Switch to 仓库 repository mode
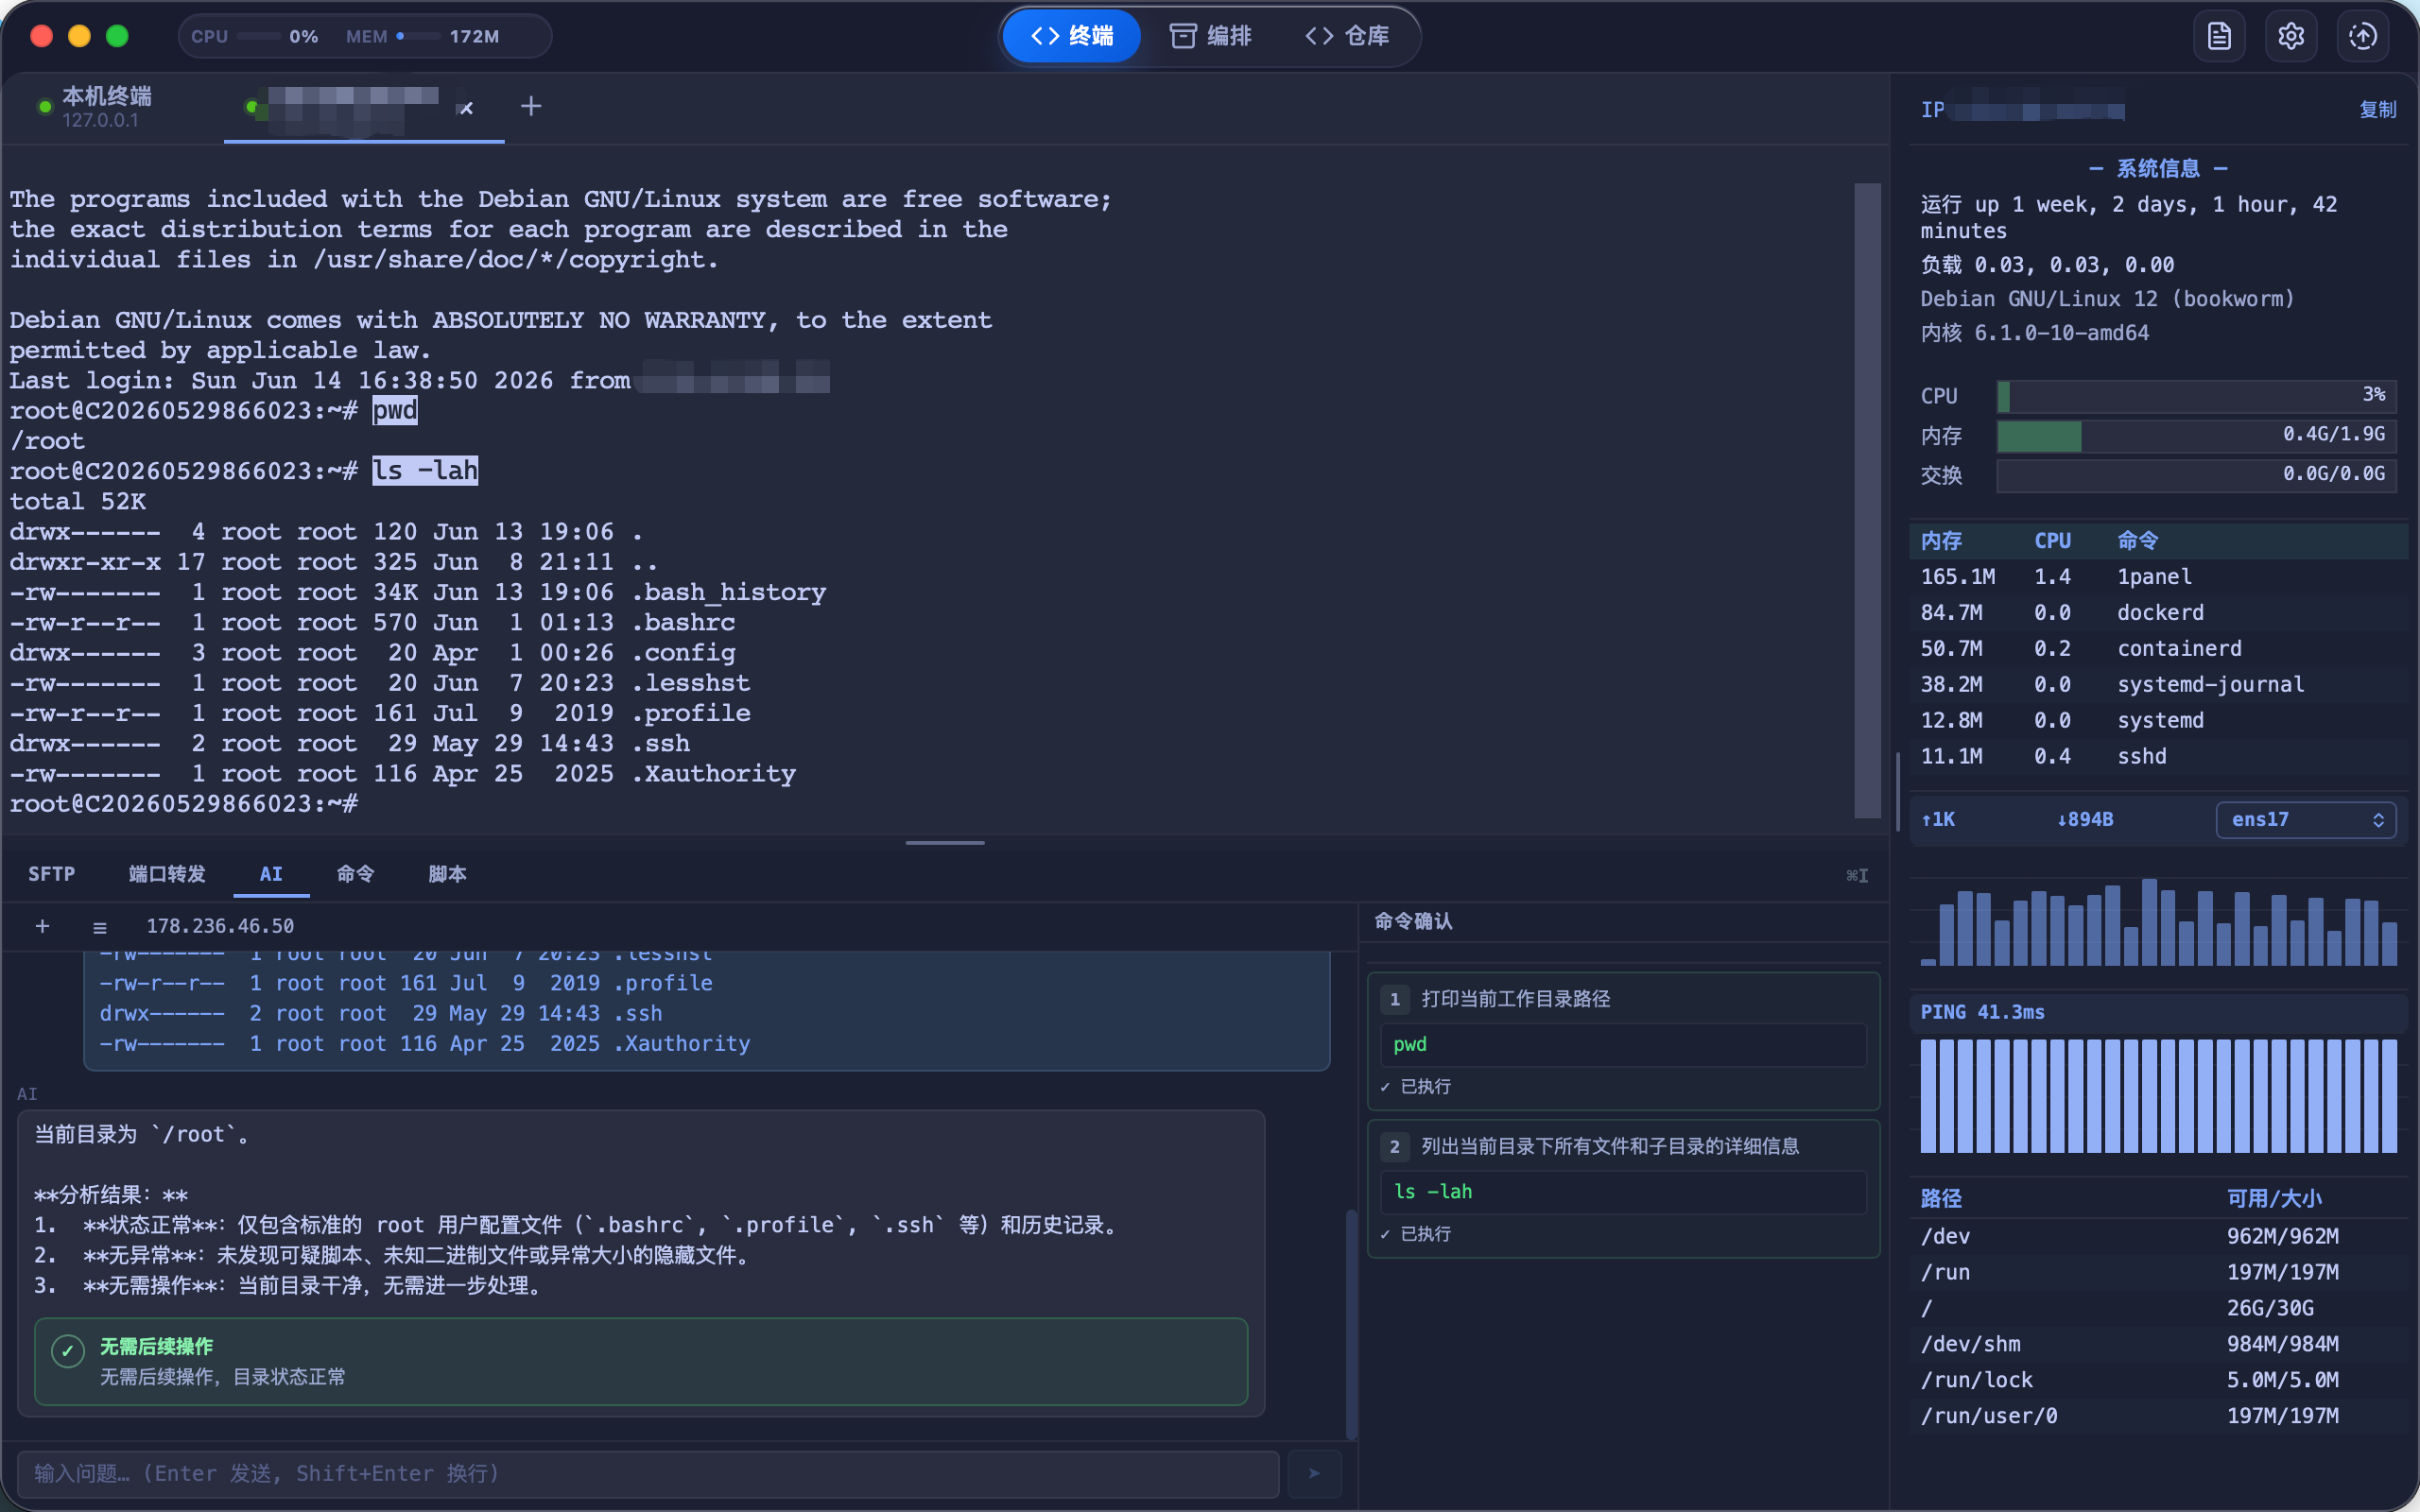Screen dimensions: 2420x1512 point(1348,36)
